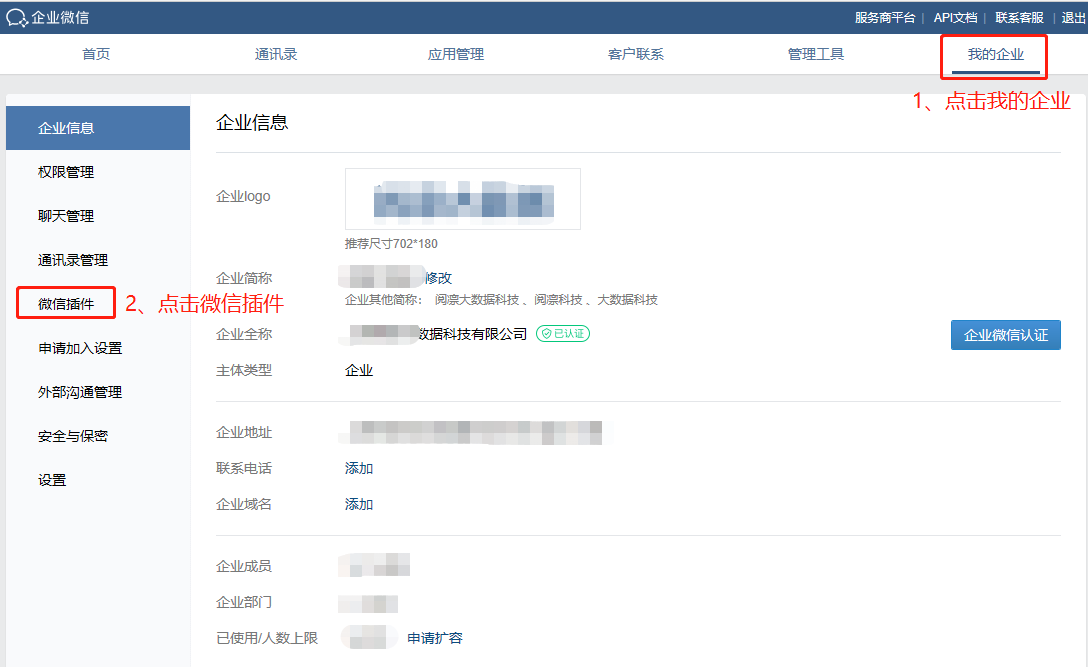Click the 主体类型 value 企业

pos(359,371)
